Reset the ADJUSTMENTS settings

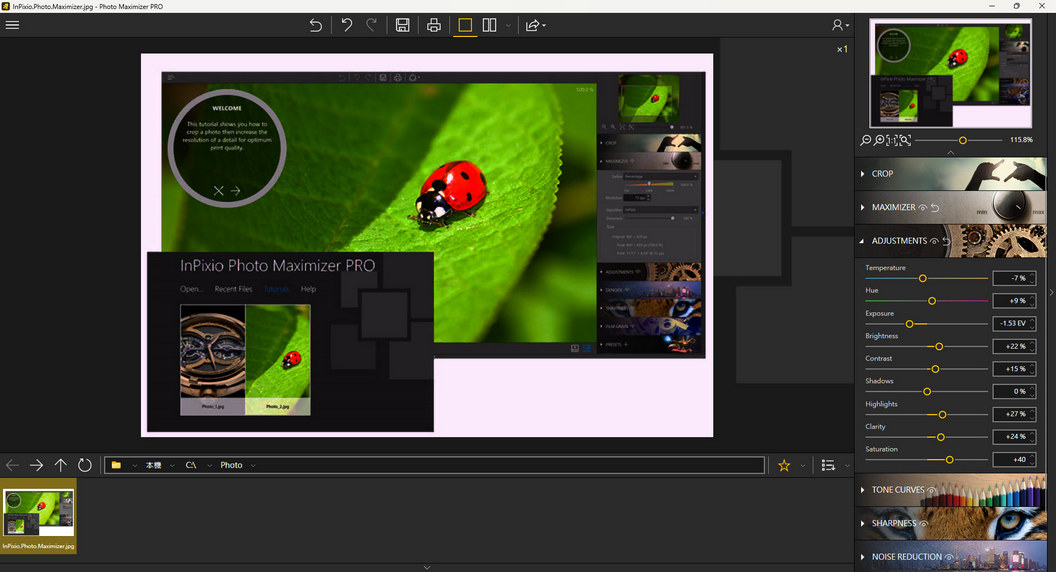[x=946, y=241]
